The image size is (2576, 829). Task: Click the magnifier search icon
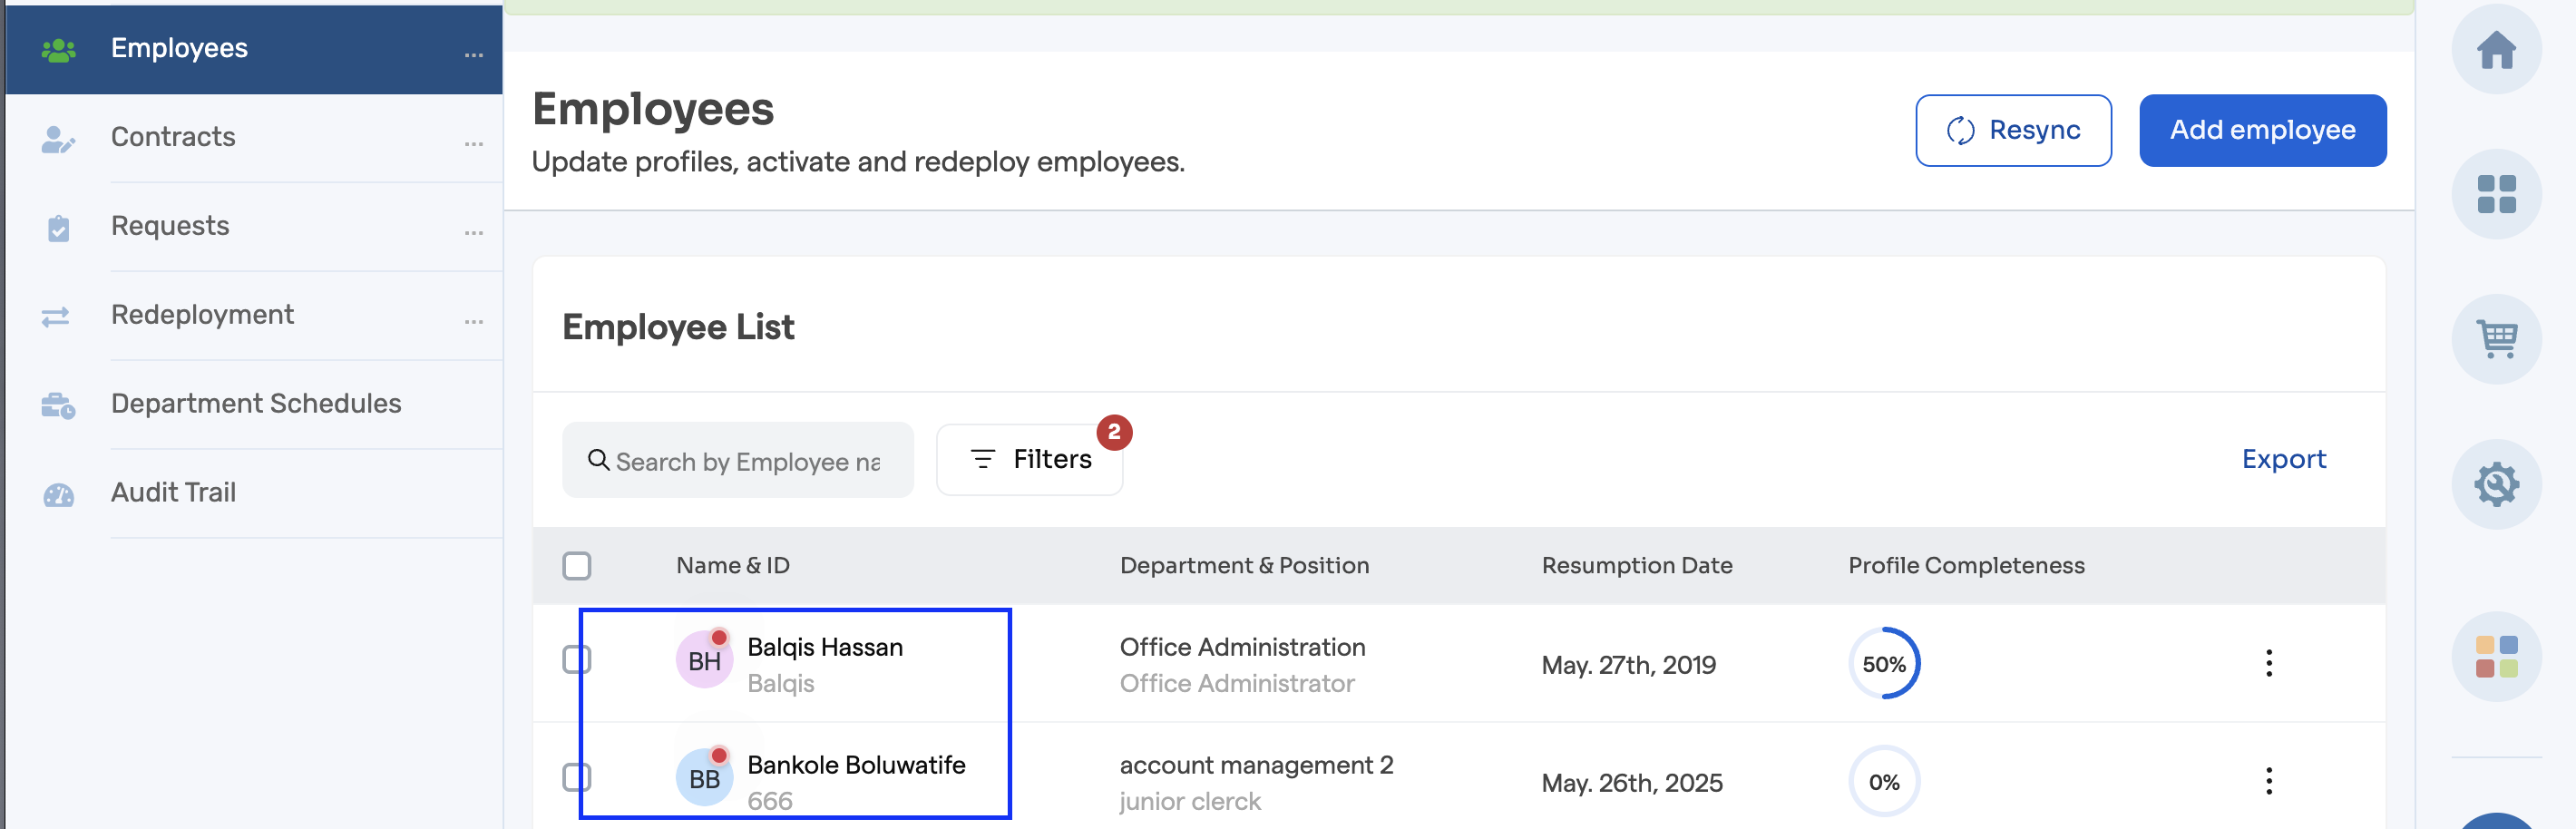598,459
